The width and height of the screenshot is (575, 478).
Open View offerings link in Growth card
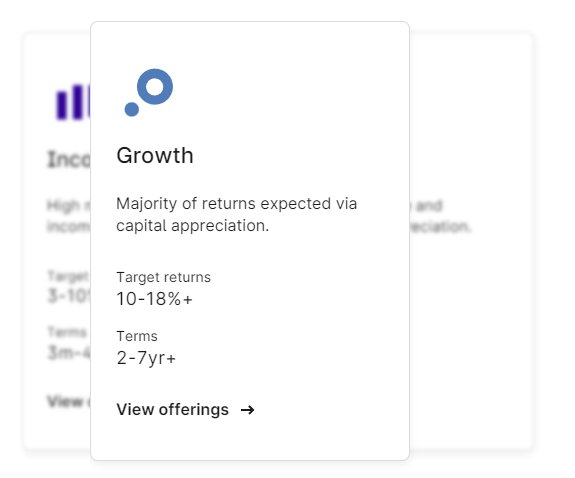(186, 410)
